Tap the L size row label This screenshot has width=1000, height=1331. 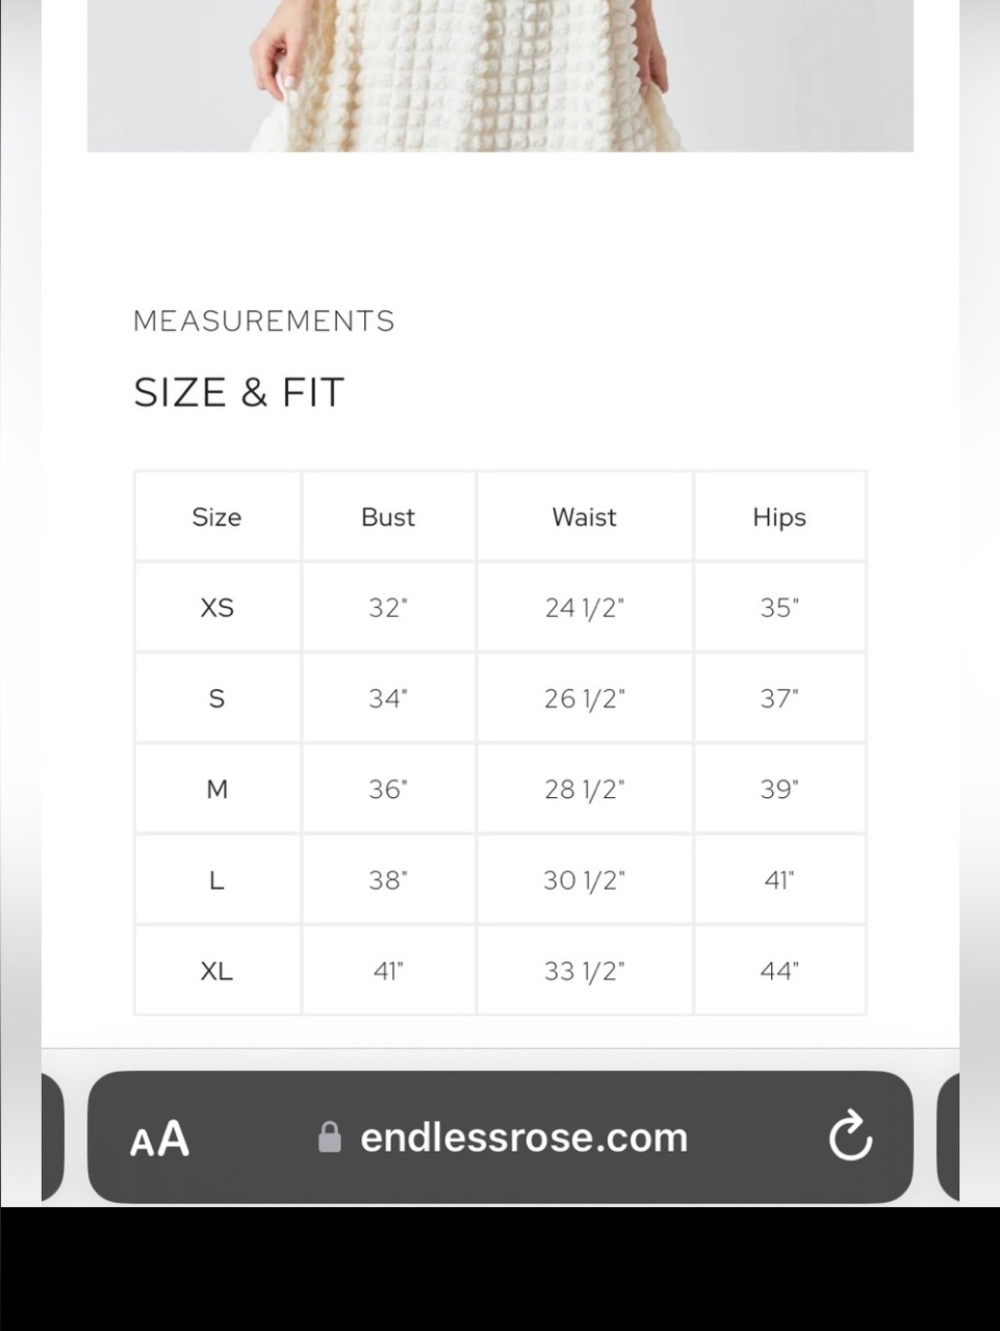pos(217,880)
